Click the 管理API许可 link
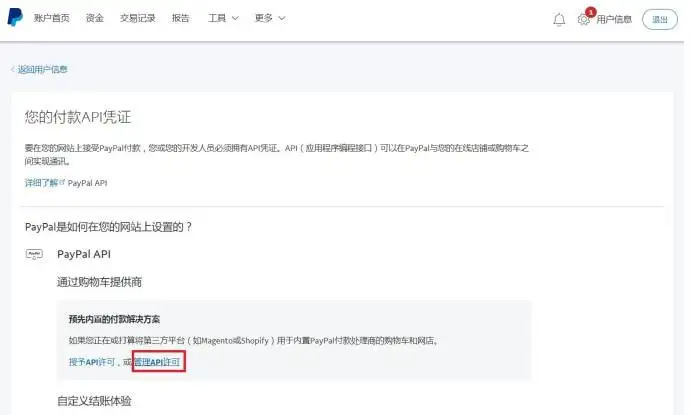This screenshot has height=415, width=690. (x=157, y=362)
